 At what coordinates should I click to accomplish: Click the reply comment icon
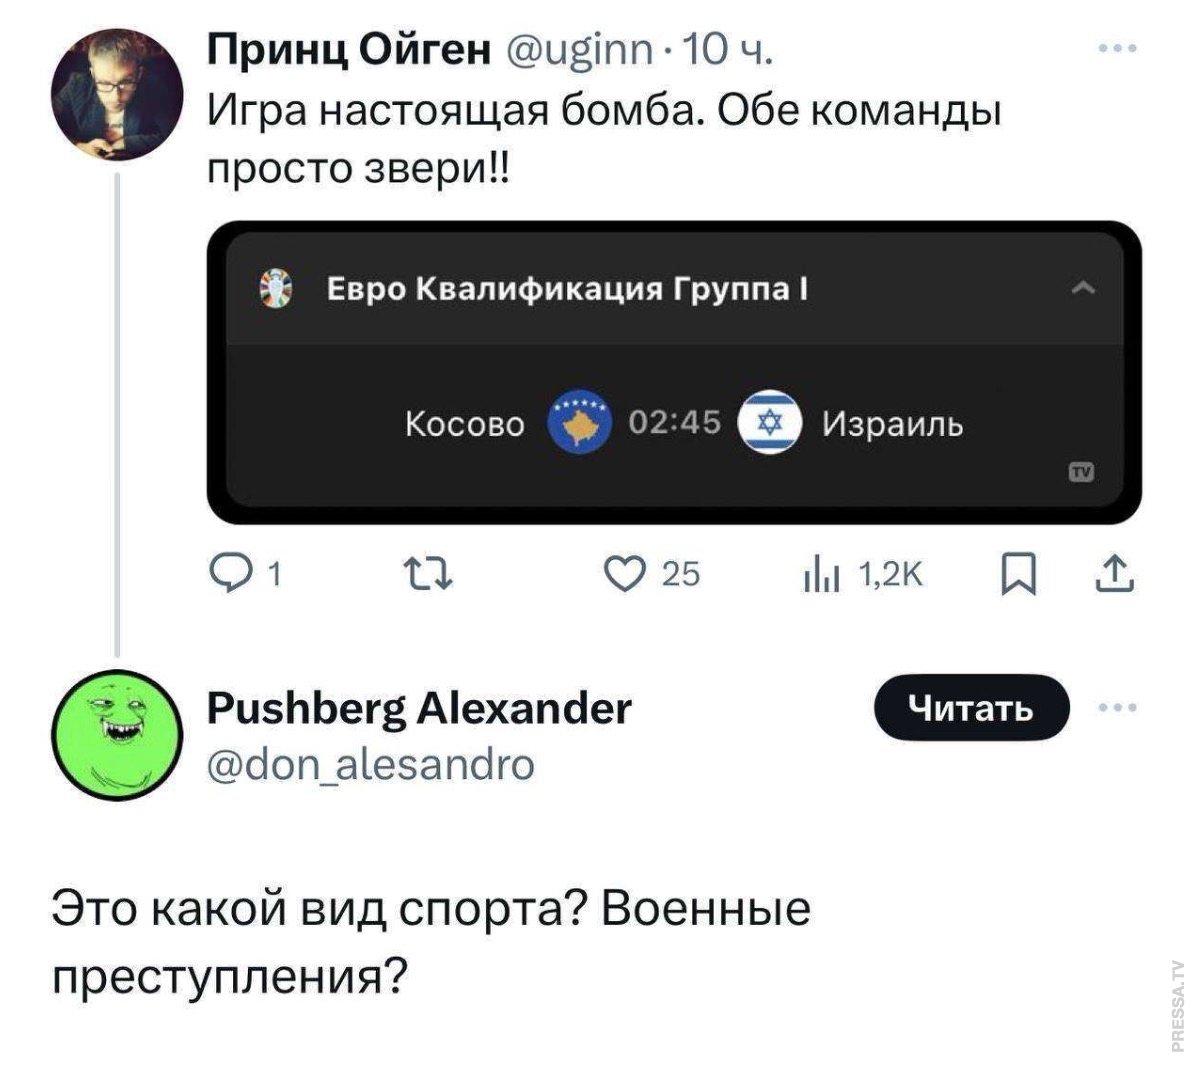tap(228, 573)
